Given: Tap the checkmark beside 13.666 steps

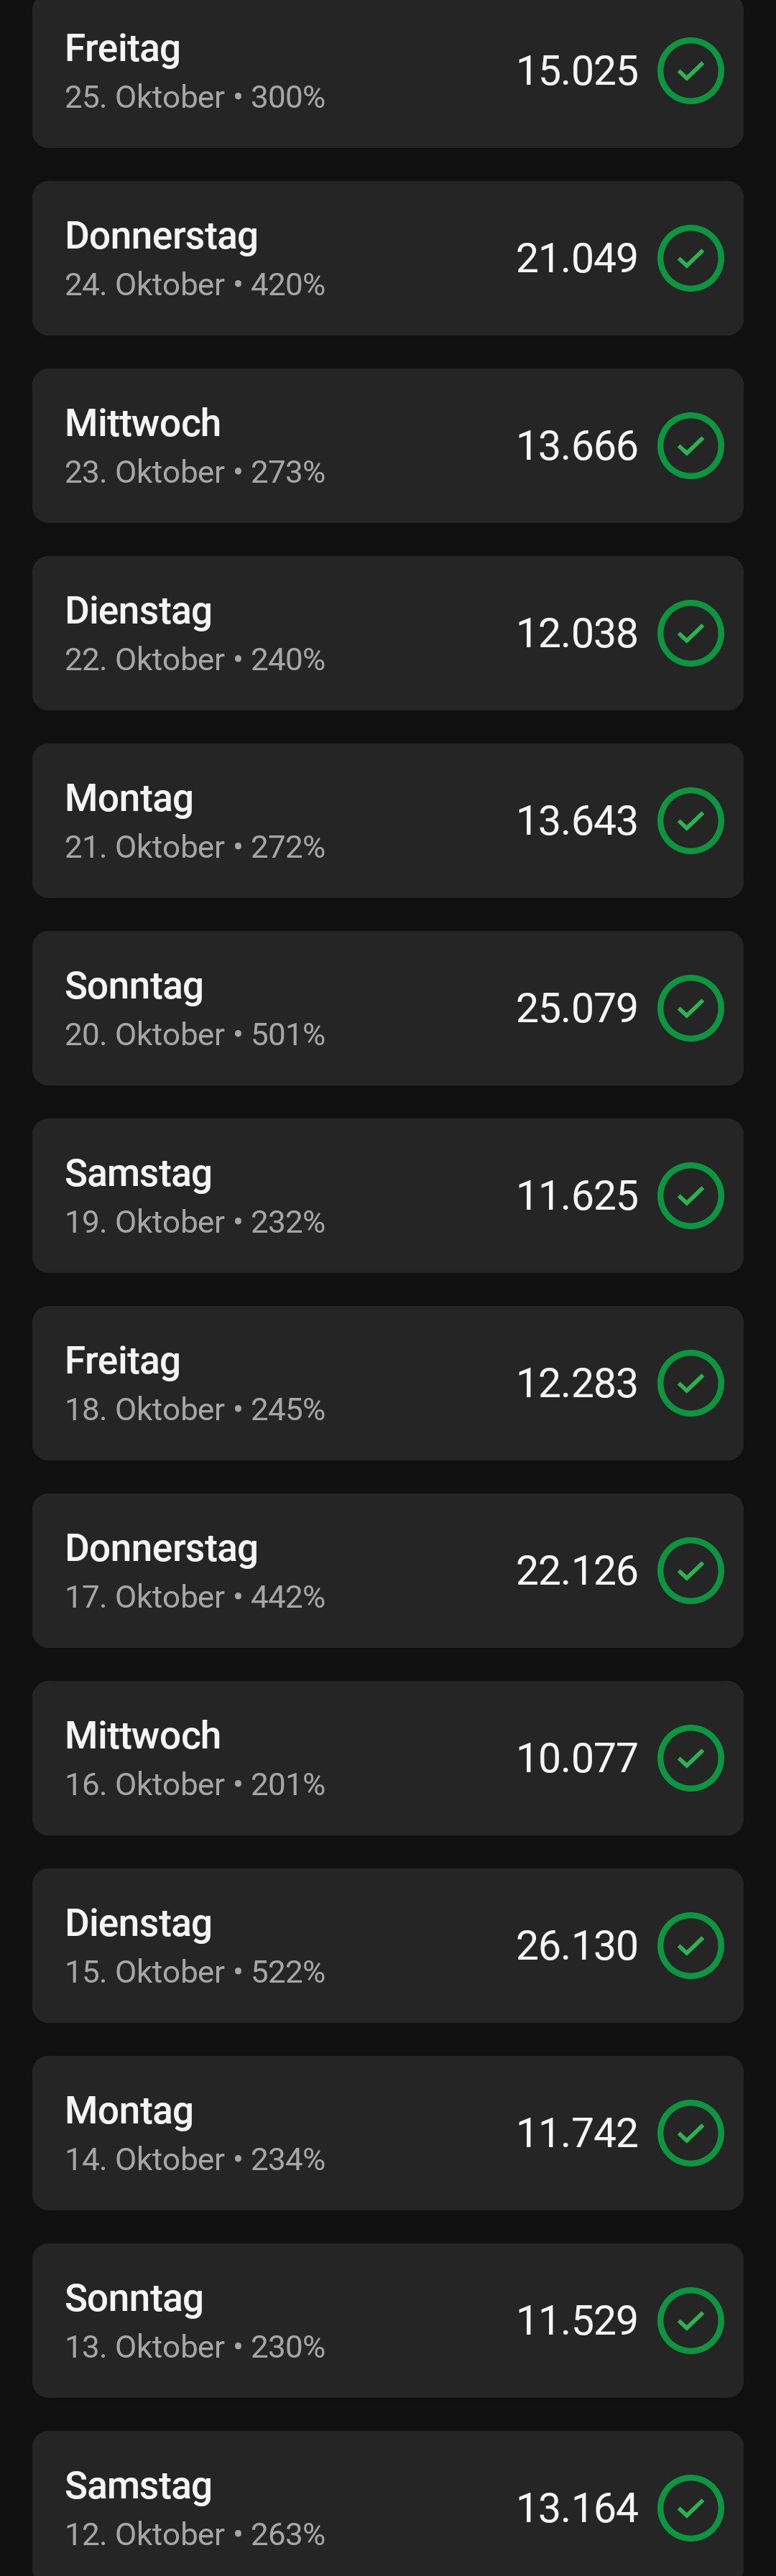Looking at the screenshot, I should [x=690, y=446].
